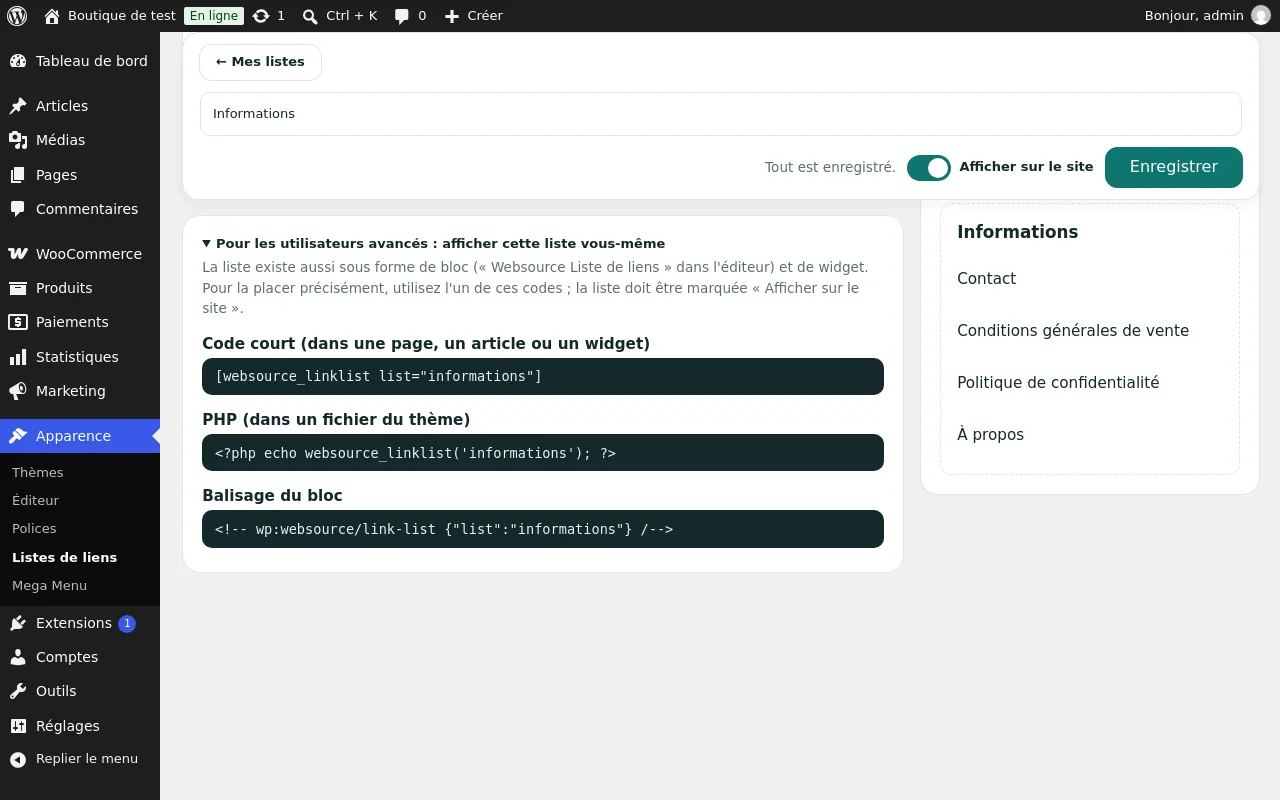The width and height of the screenshot is (1280, 800).
Task: Click the En ligne status badge
Action: click(x=214, y=16)
